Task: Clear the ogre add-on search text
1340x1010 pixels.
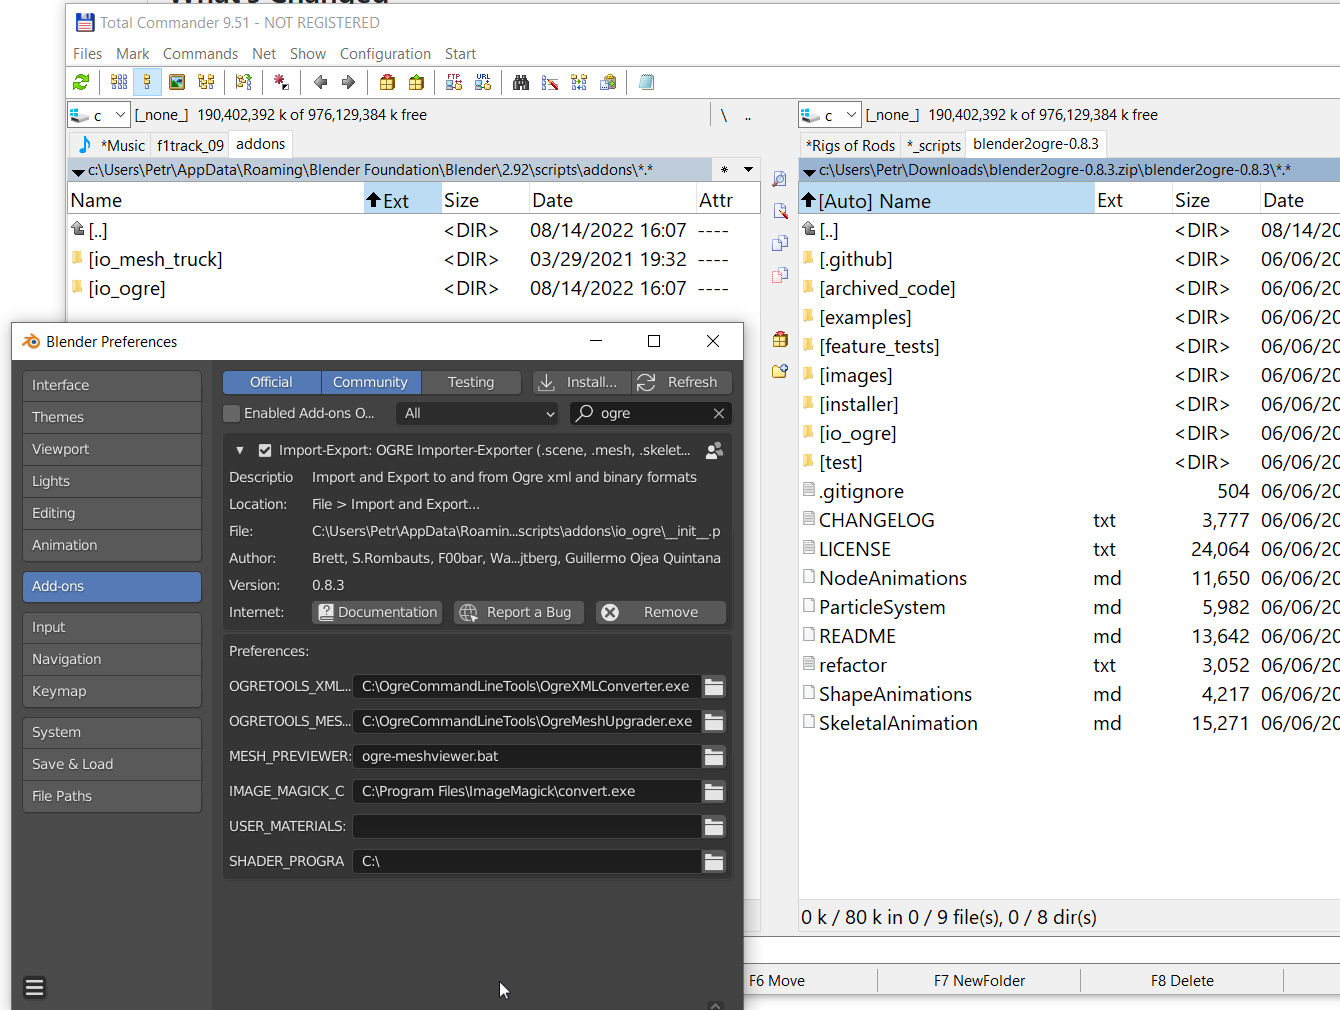Action: tap(719, 413)
